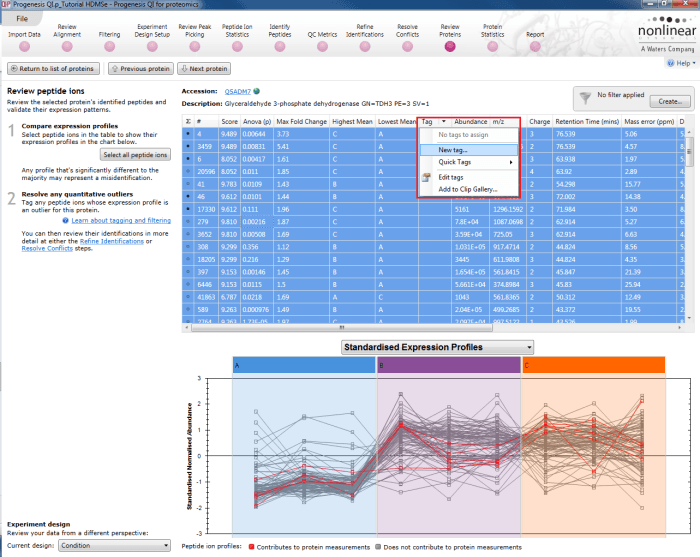Click the filter funnel icon
This screenshot has height=557, width=700.
point(585,98)
